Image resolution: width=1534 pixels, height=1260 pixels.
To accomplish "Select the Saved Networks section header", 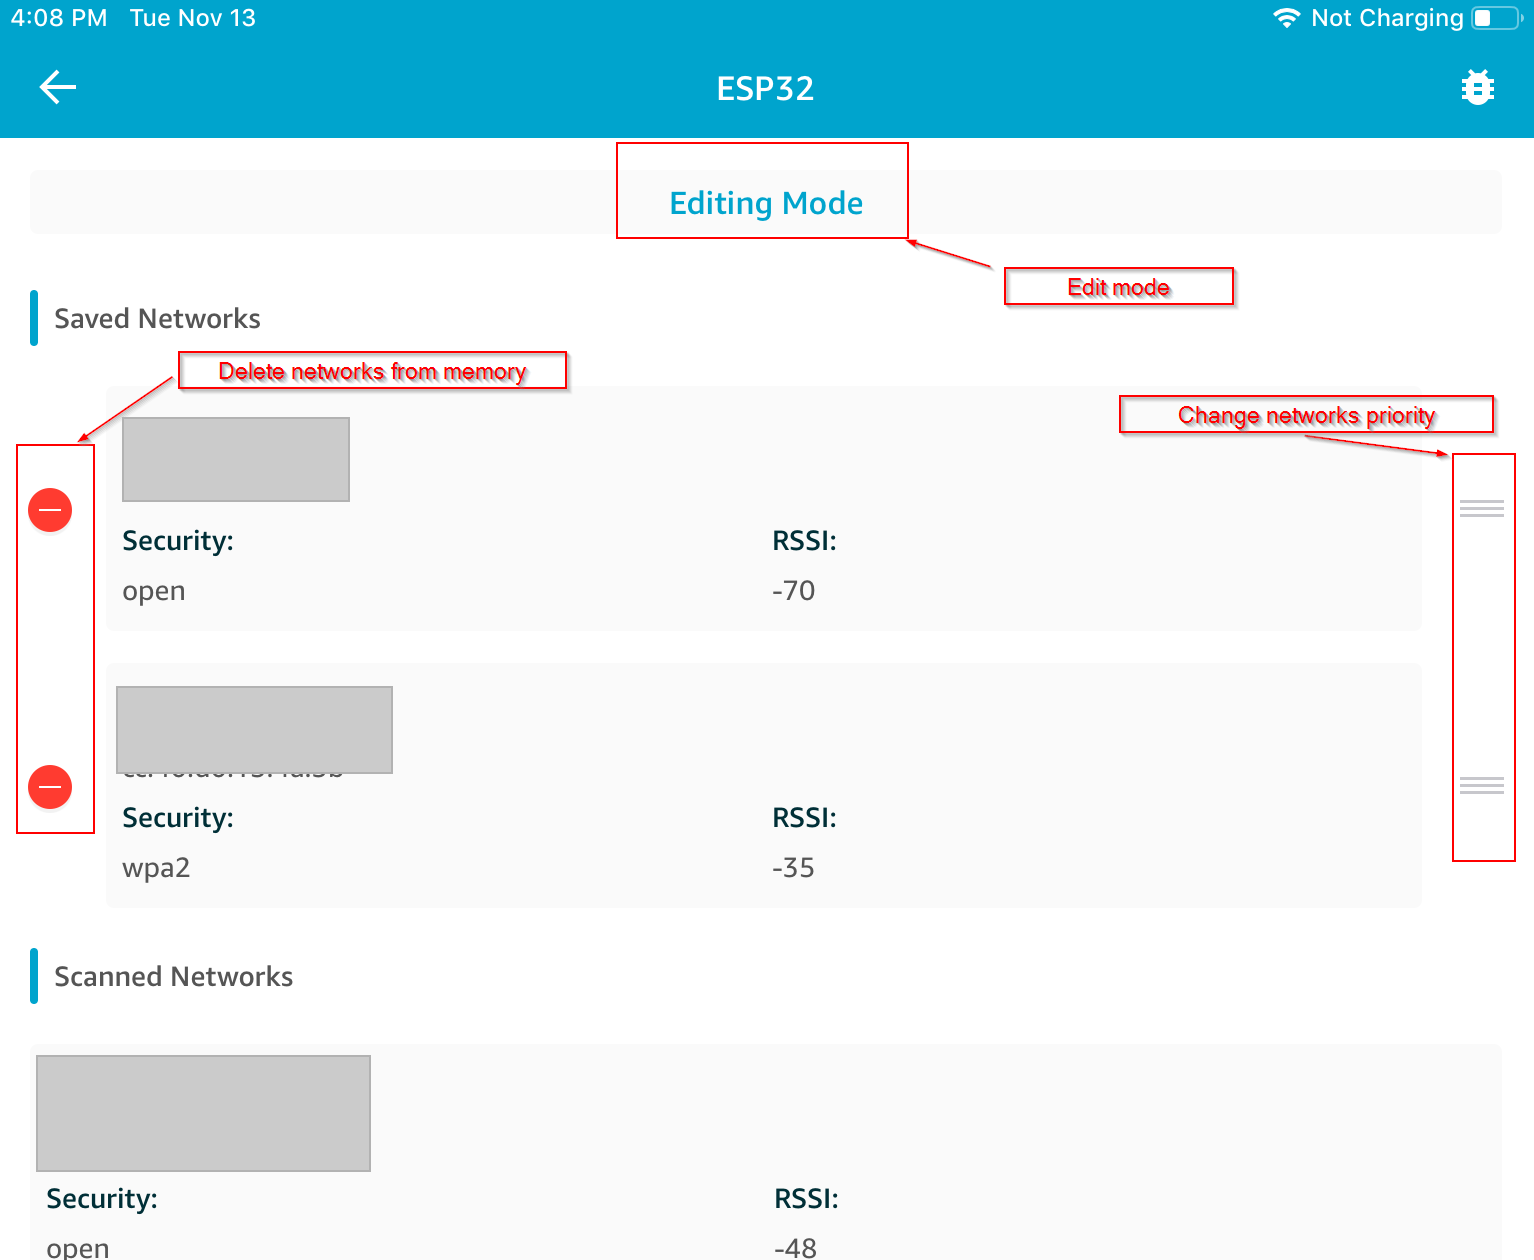I will pyautogui.click(x=157, y=318).
